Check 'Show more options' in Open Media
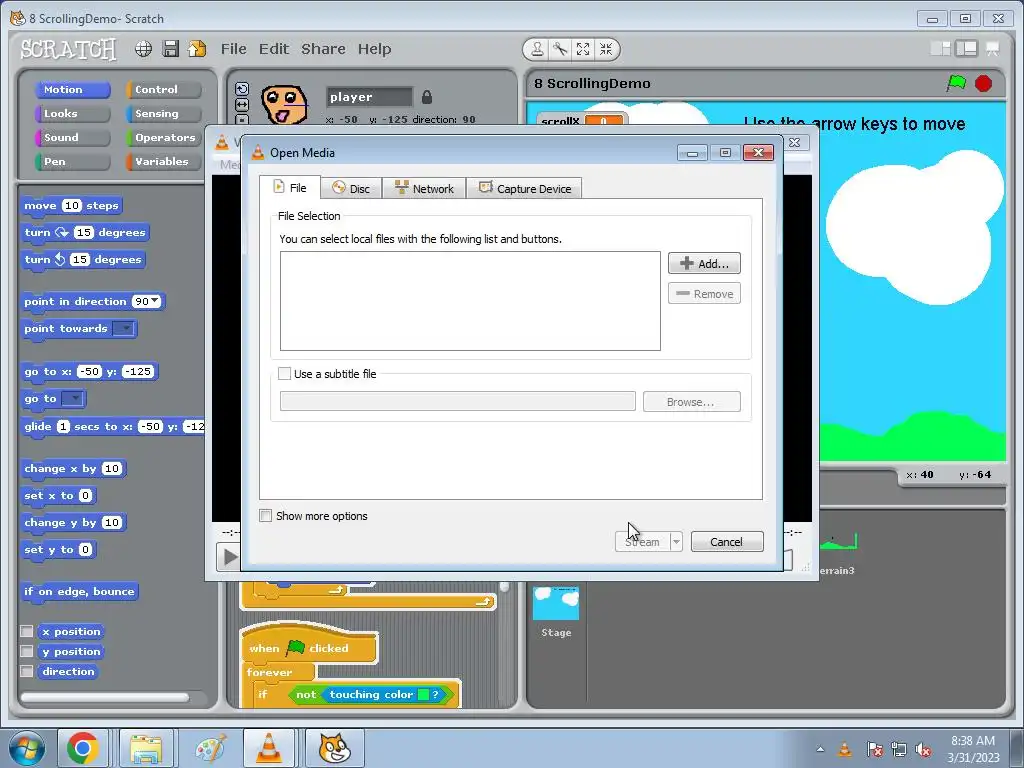The image size is (1024, 768). [x=266, y=515]
